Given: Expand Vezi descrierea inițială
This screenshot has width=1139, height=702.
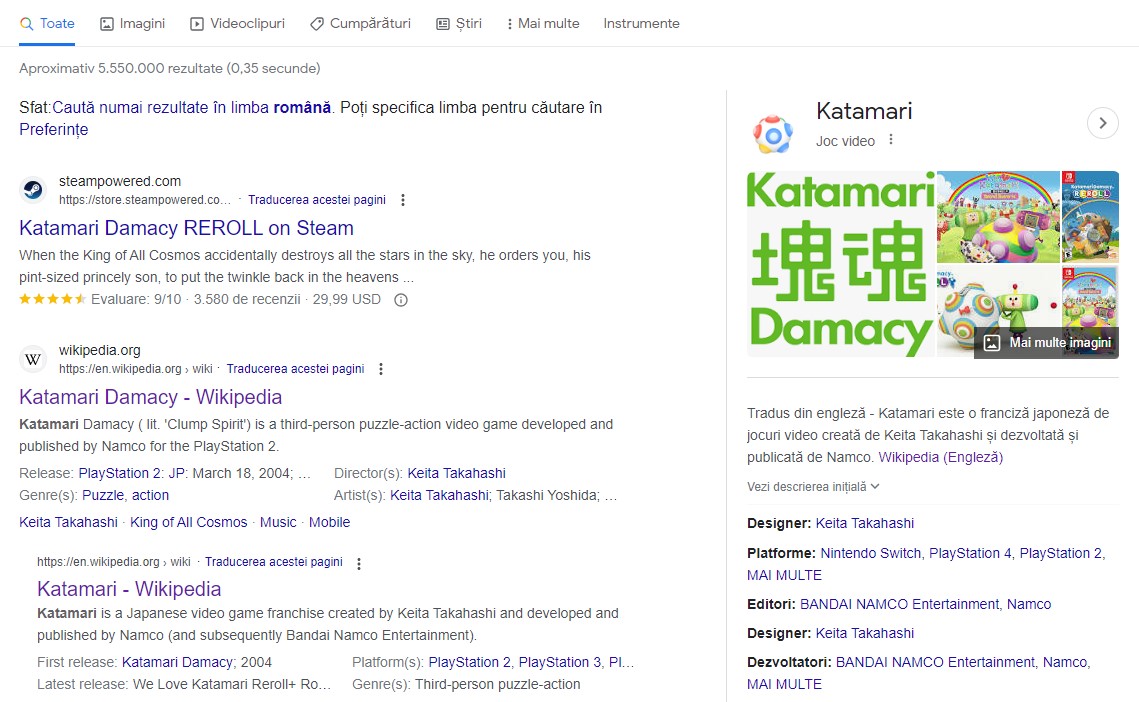Looking at the screenshot, I should 813,486.
